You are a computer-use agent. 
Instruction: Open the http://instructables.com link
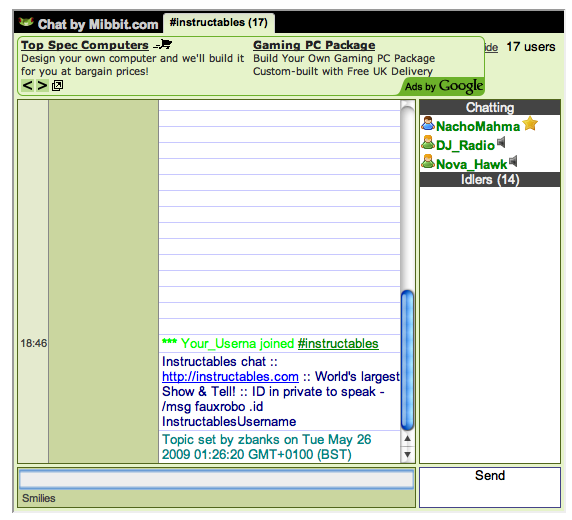point(230,376)
